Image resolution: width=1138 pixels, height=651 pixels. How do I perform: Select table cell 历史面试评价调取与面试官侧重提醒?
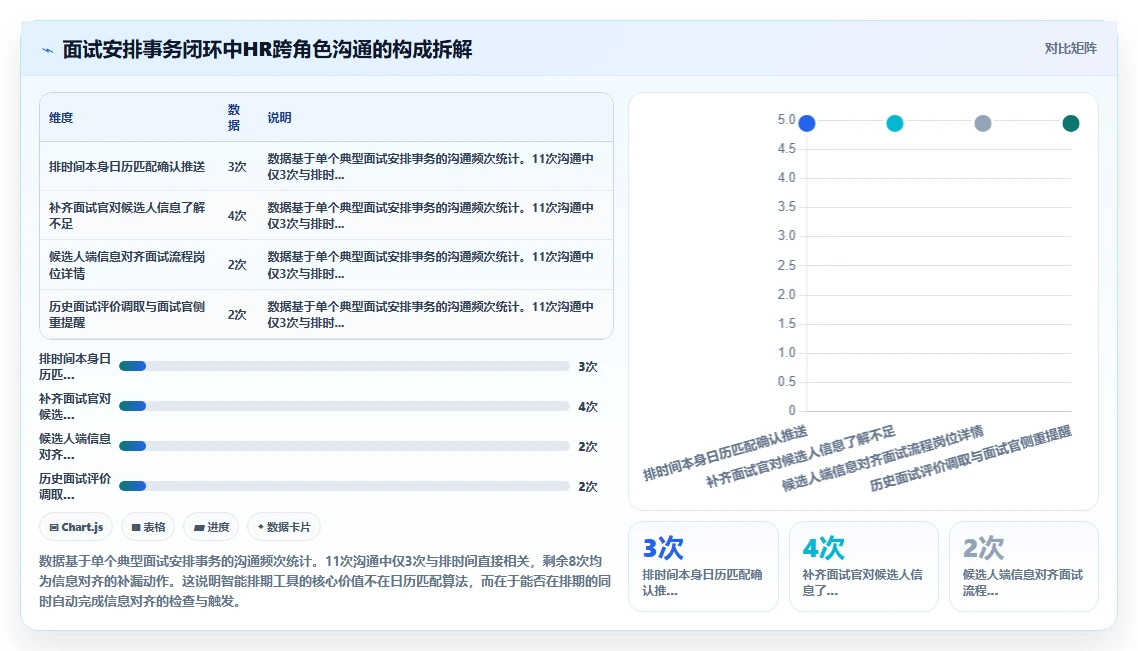pyautogui.click(x=127, y=314)
